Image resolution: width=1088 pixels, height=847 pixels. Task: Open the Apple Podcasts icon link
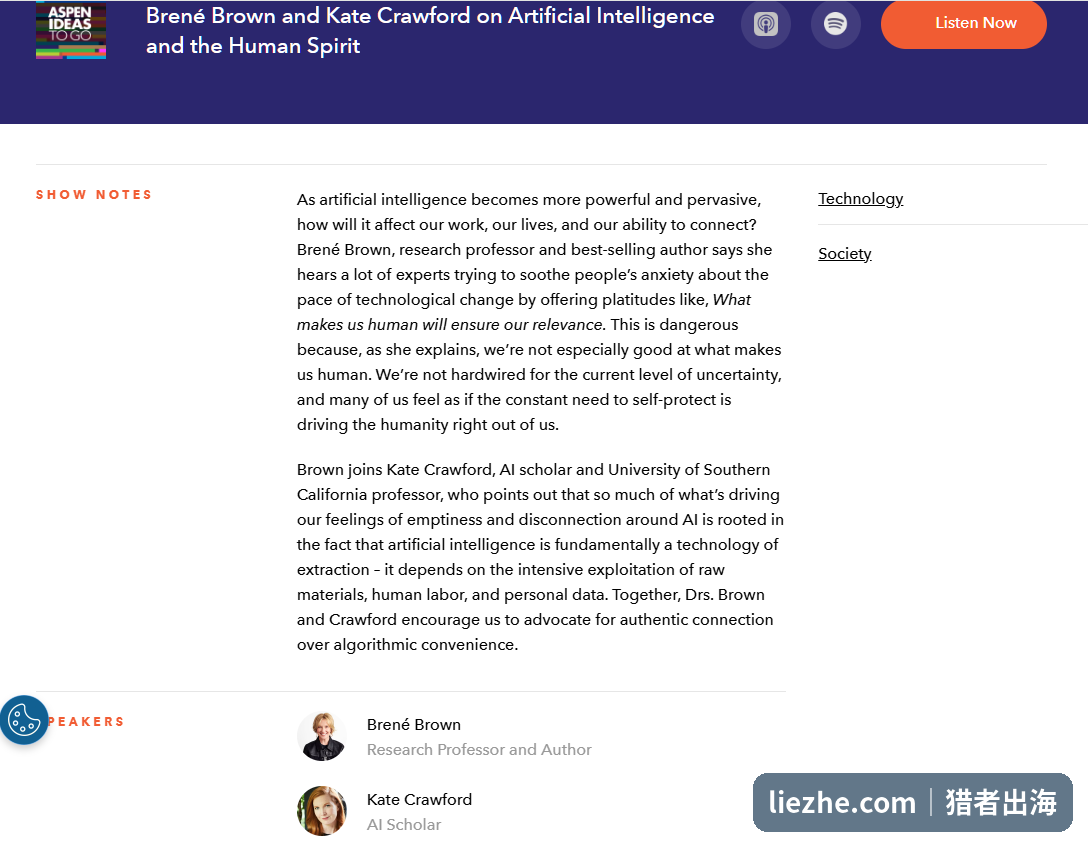[x=766, y=24]
